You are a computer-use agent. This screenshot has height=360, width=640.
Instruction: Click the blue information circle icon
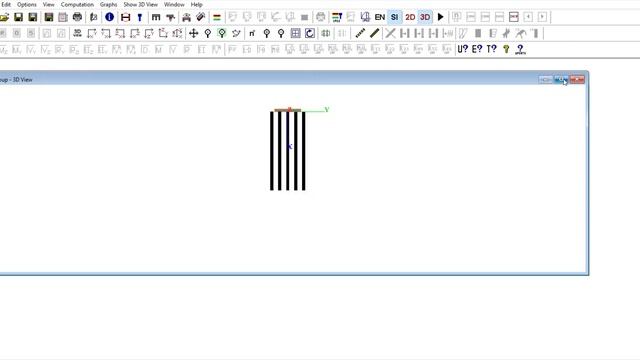[x=109, y=17]
